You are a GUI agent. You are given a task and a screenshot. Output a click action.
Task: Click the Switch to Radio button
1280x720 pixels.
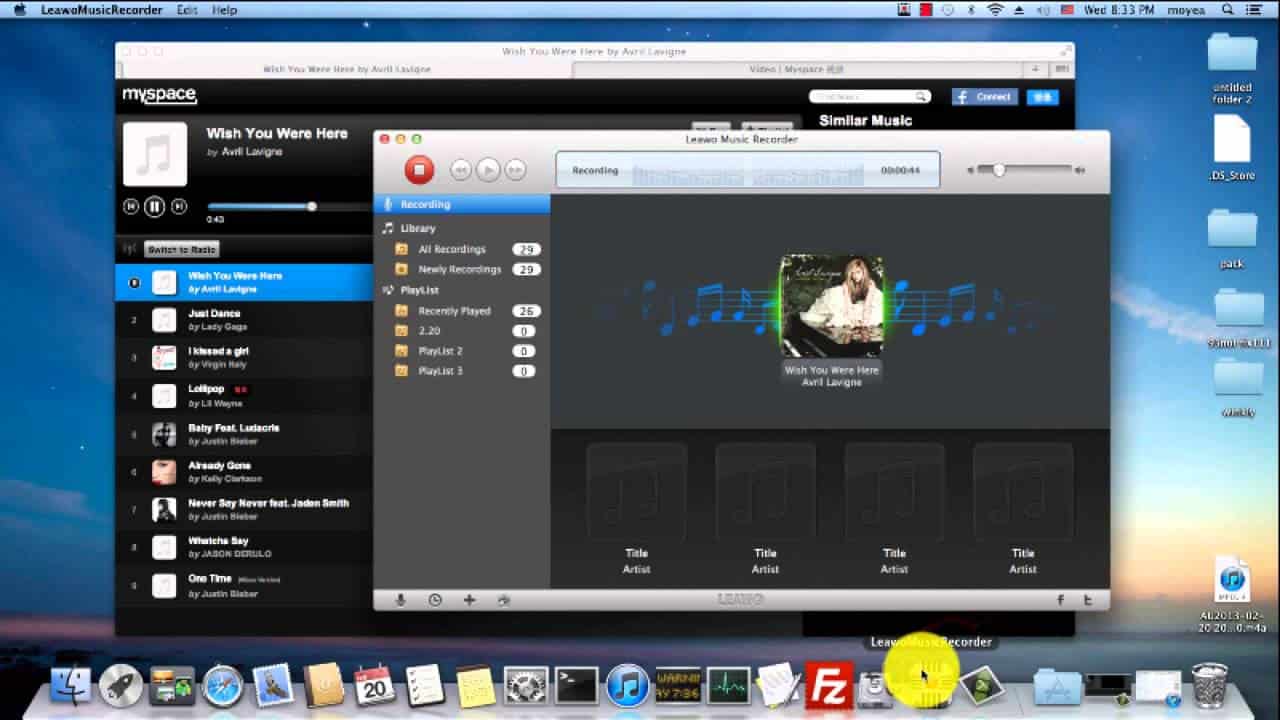pos(182,249)
